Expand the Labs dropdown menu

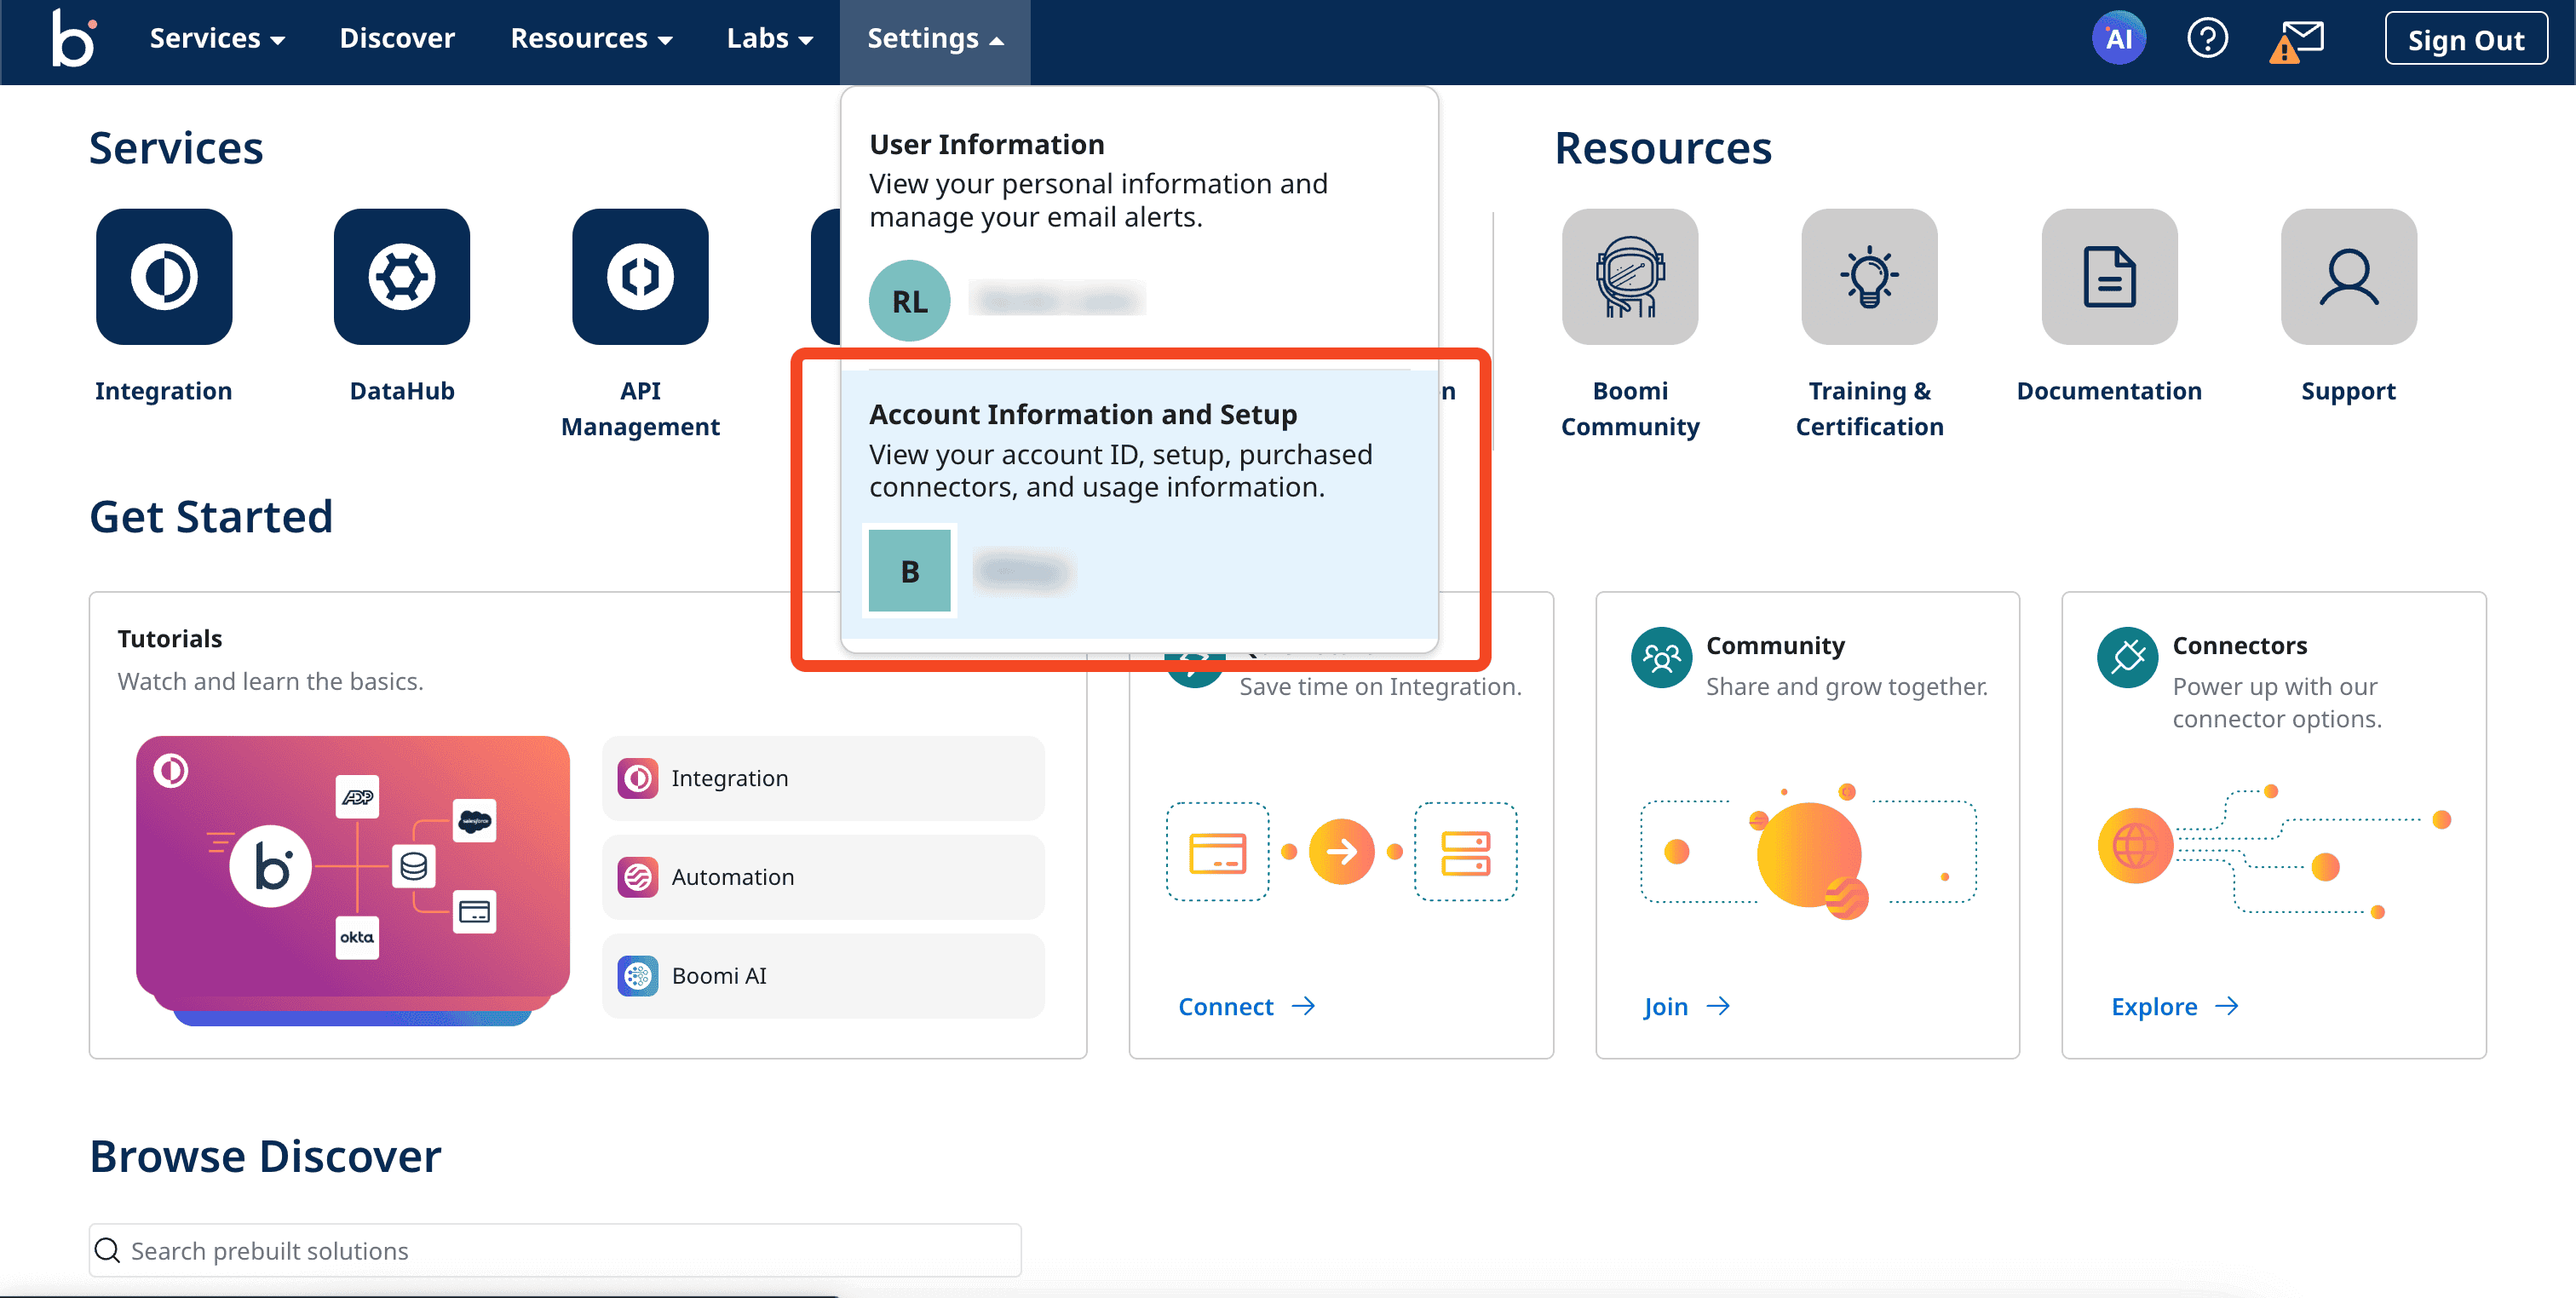pos(769,40)
